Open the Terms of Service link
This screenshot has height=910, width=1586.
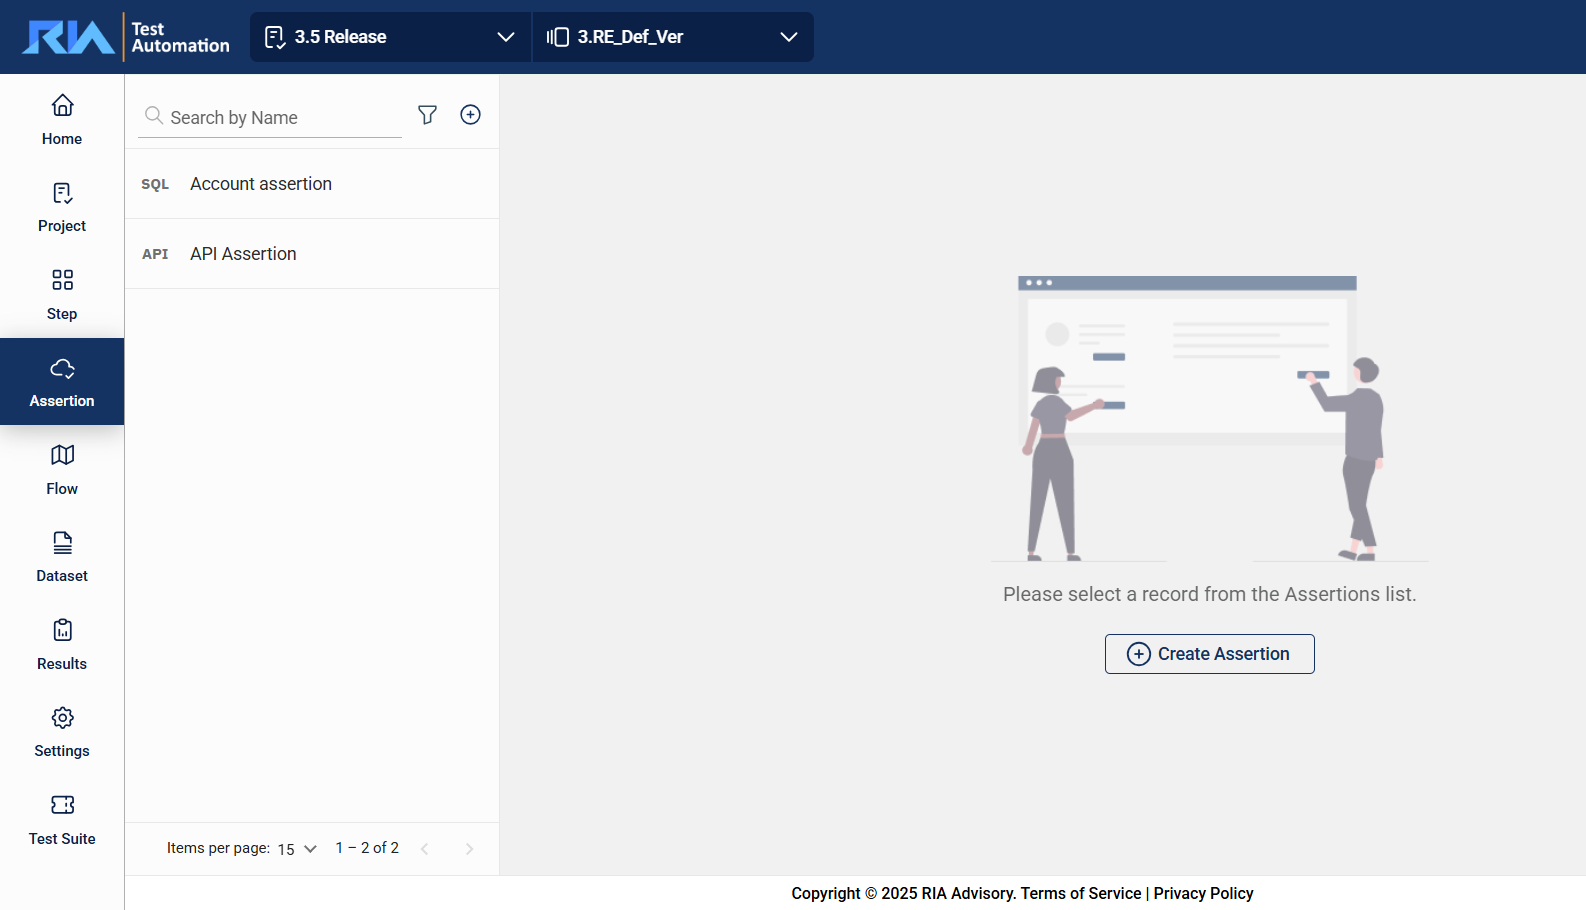click(x=1080, y=893)
